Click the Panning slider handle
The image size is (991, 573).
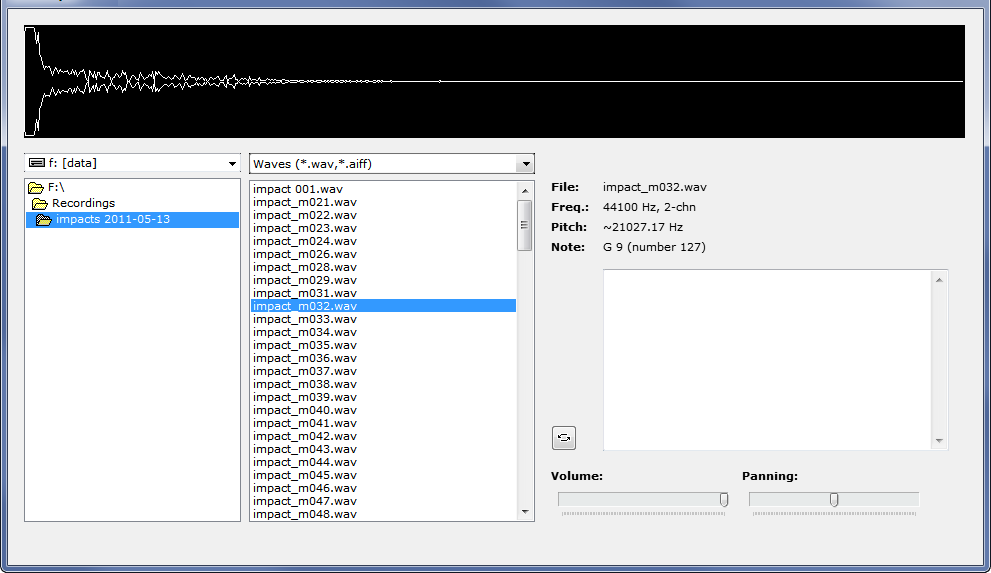click(x=834, y=499)
